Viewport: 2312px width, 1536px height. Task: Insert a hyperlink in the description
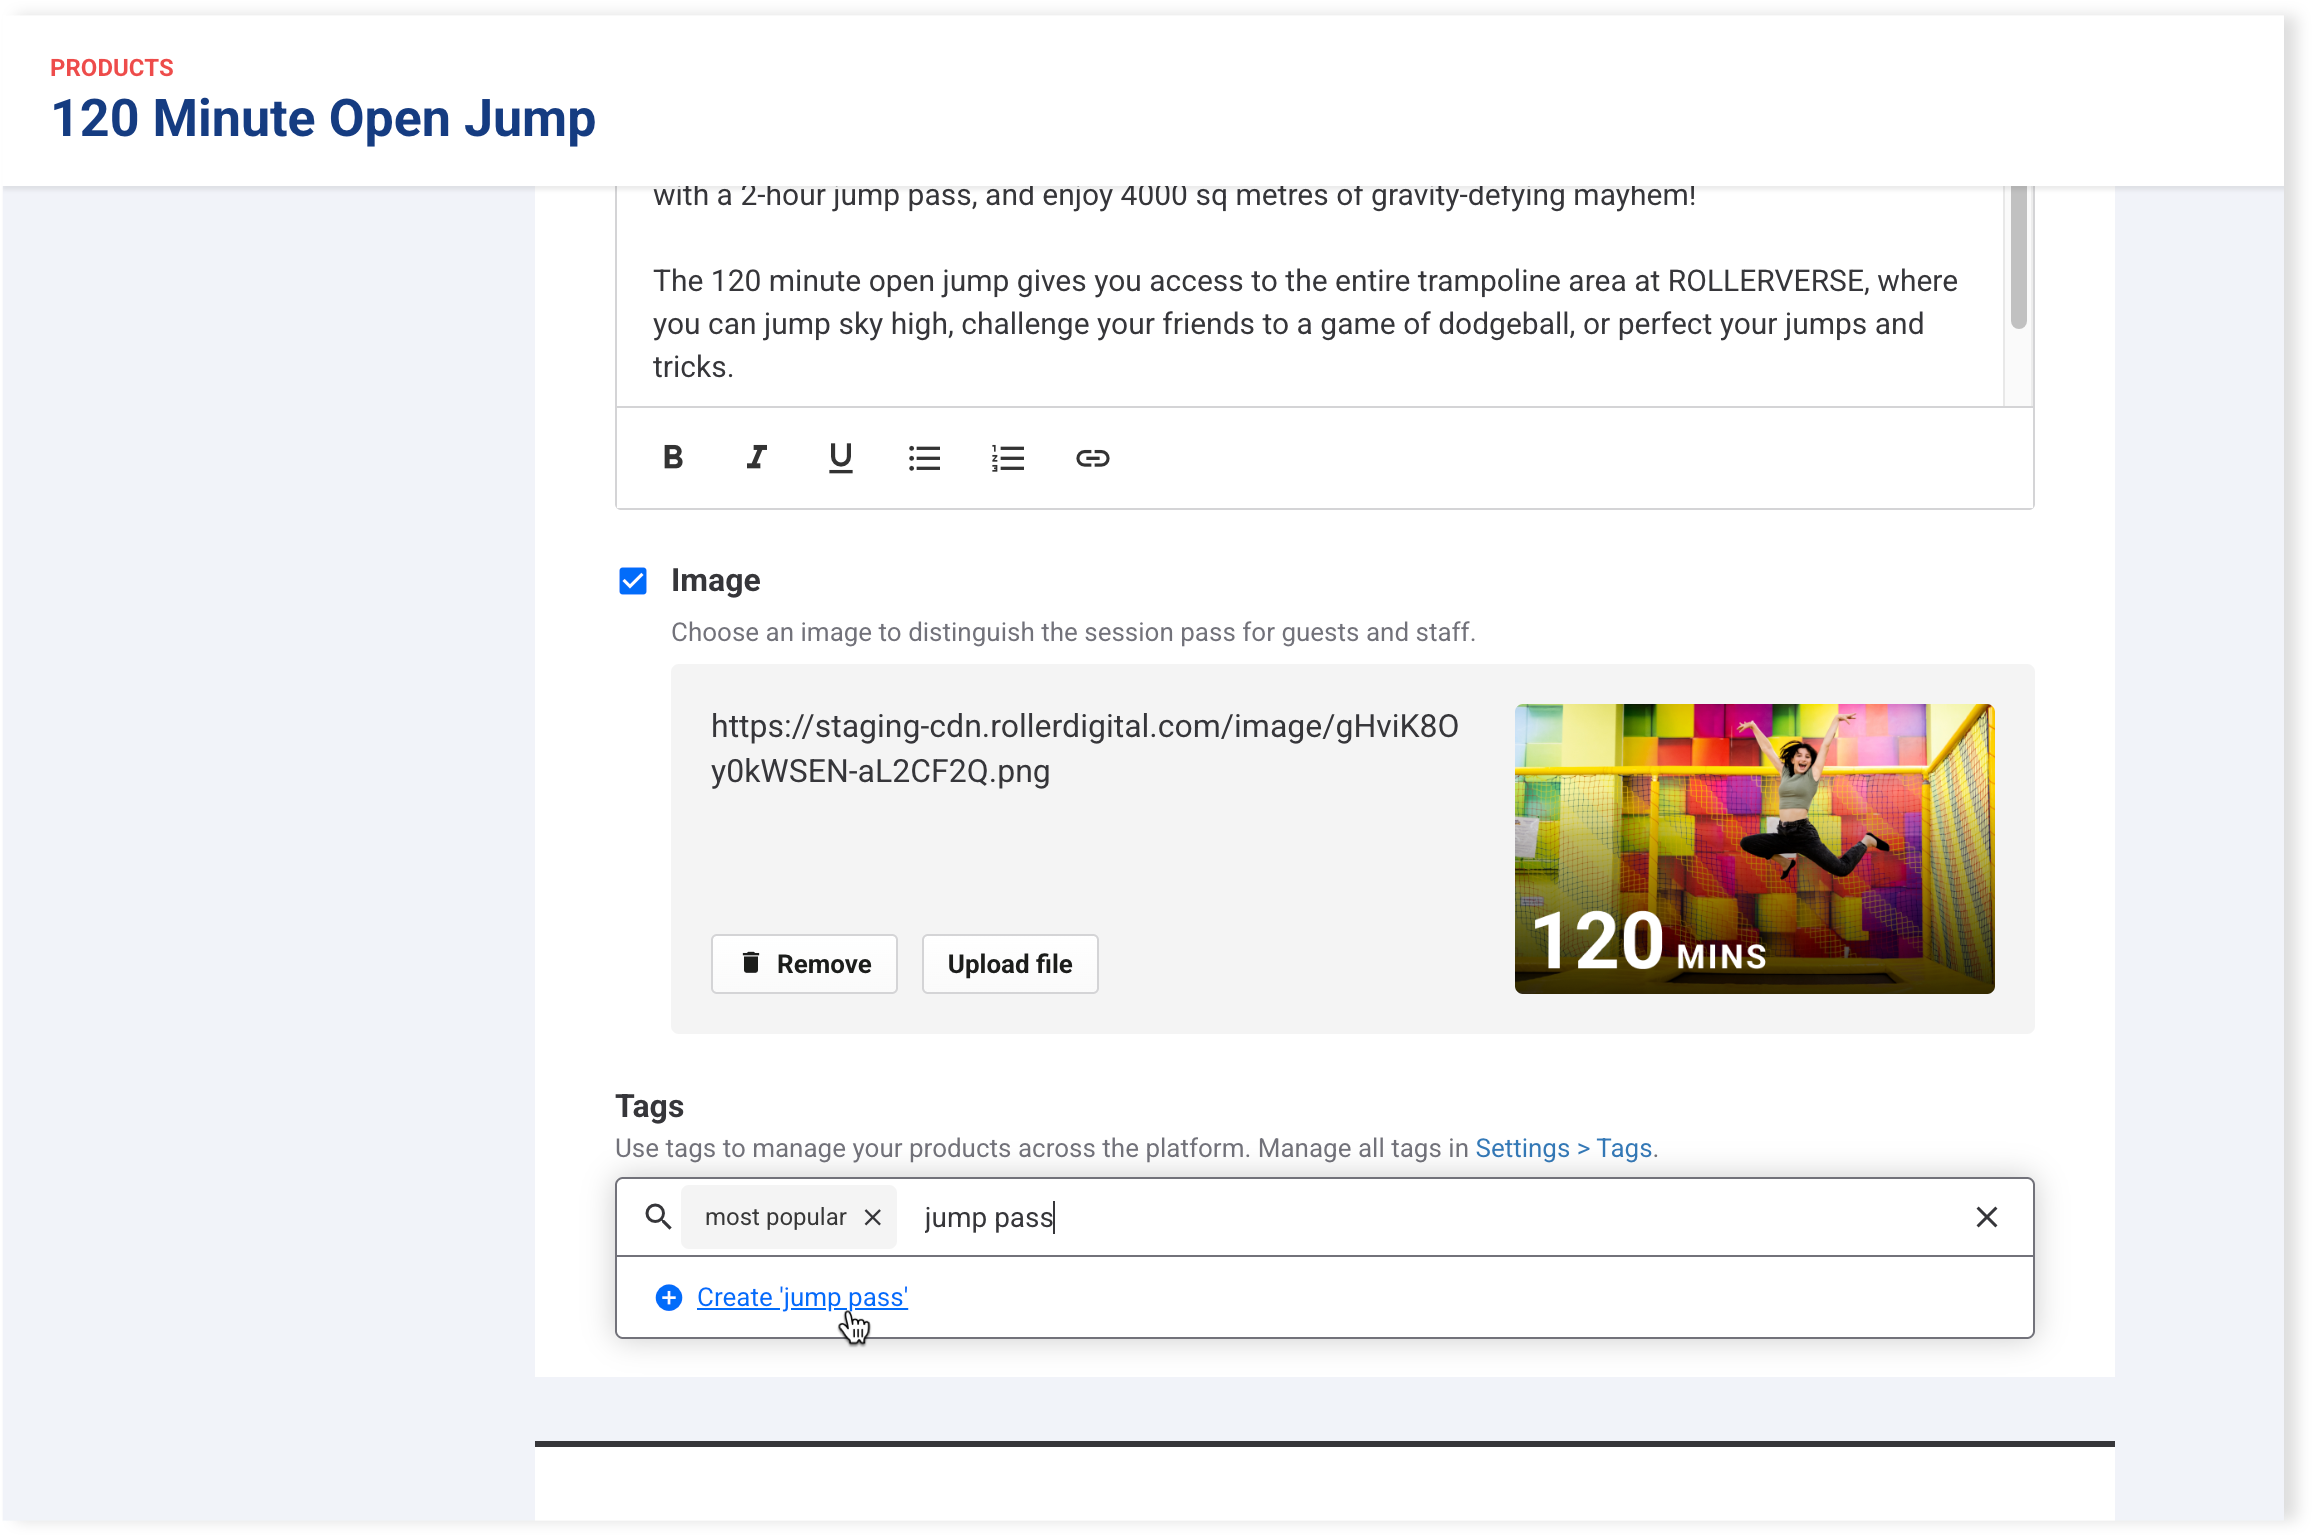point(1092,458)
